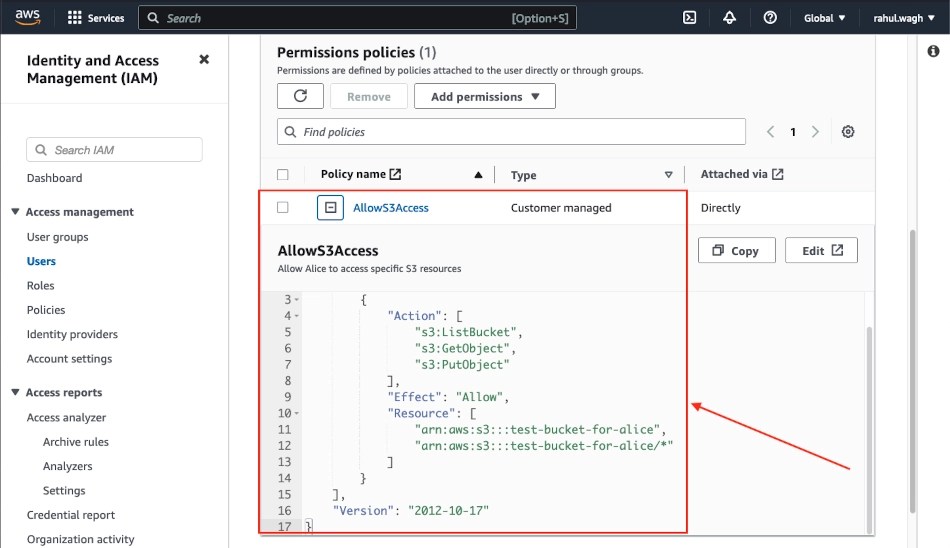This screenshot has height=548, width=950.
Task: Close the IAM navigation panel
Action: [204, 59]
